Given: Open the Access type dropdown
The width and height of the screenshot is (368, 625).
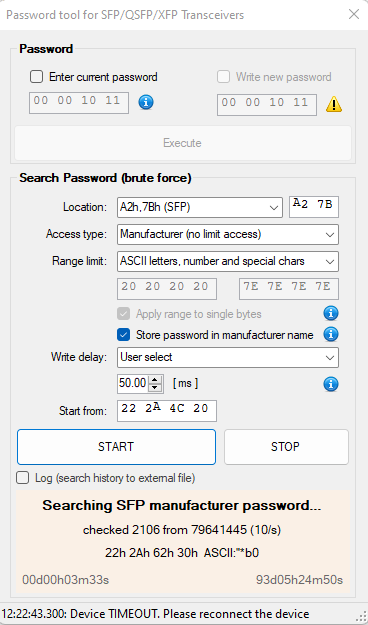Looking at the screenshot, I should [228, 234].
